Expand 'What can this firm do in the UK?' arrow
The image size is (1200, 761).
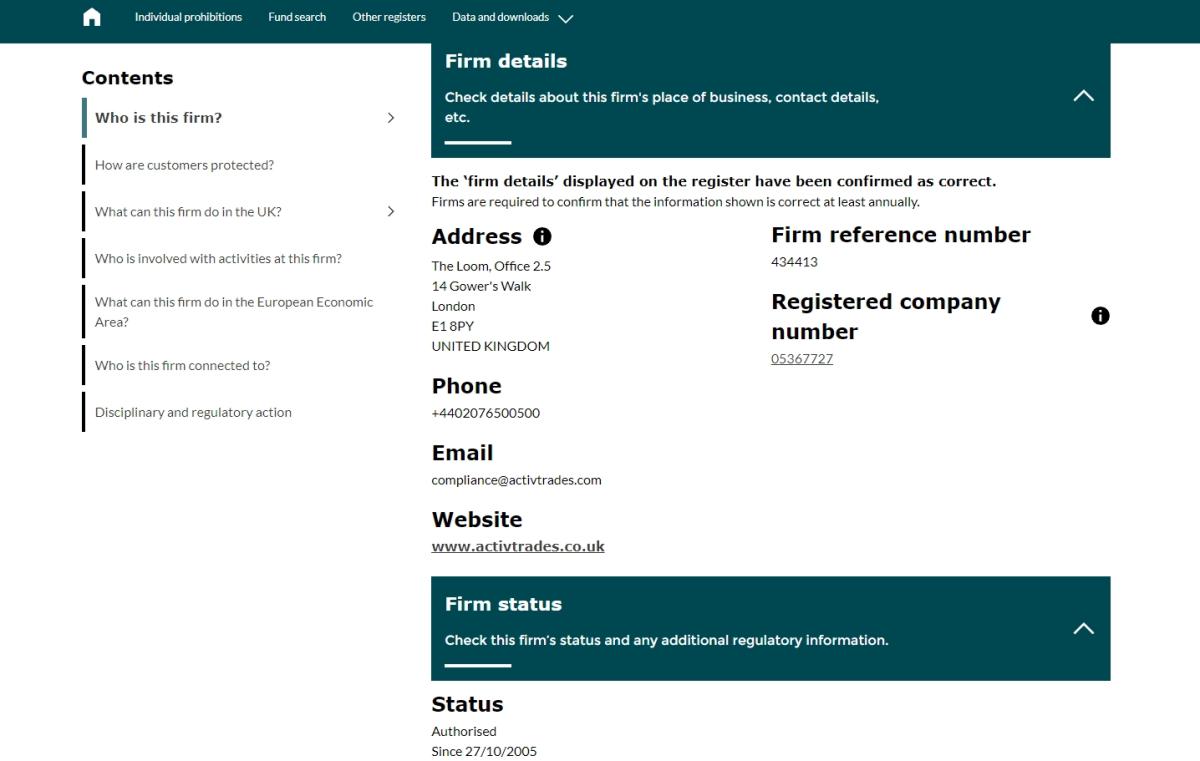[x=391, y=212]
